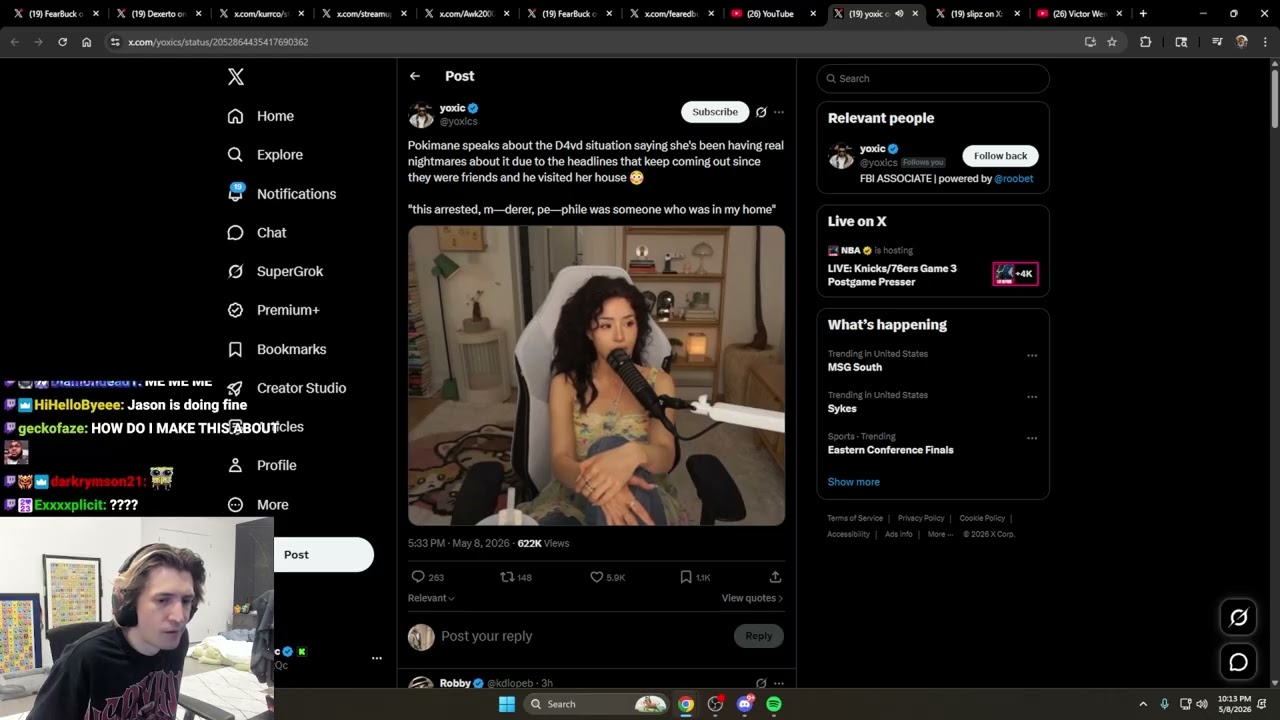
Task: Open options for the MSG South trend
Action: pyautogui.click(x=1032, y=355)
